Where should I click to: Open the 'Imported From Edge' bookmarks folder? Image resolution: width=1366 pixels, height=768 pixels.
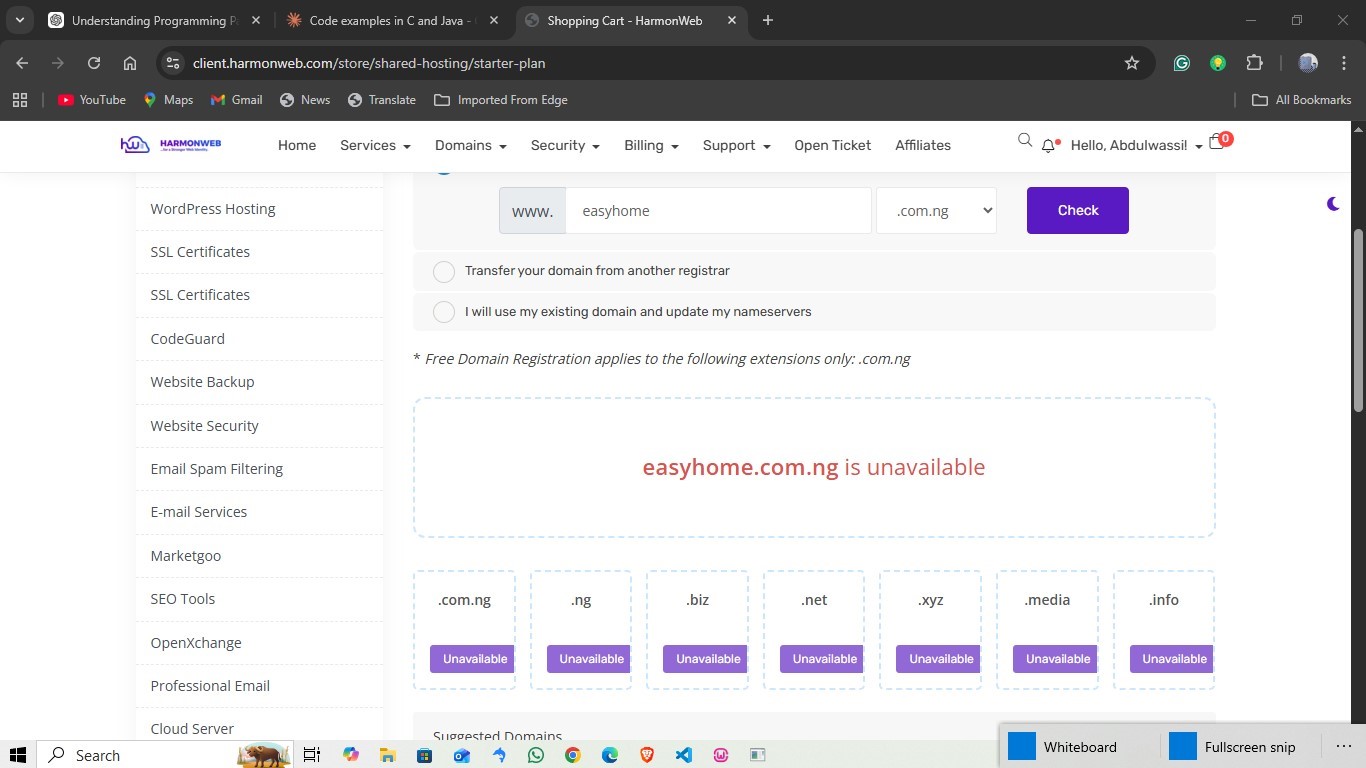coord(501,100)
